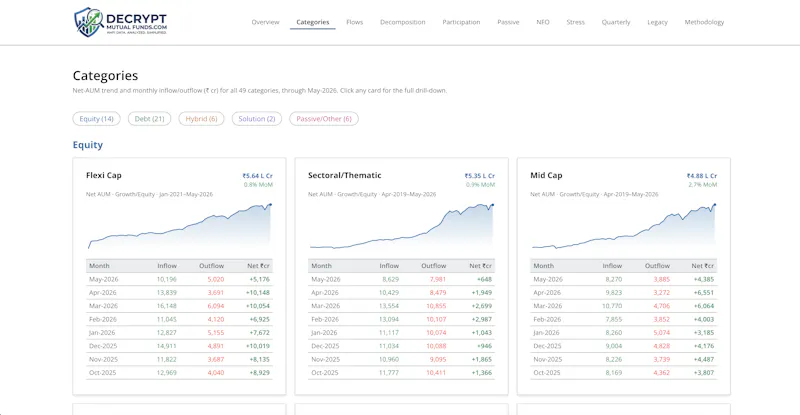Click Mid Cap Oct-2025 month cell
The height and width of the screenshot is (415, 800).
coord(546,373)
